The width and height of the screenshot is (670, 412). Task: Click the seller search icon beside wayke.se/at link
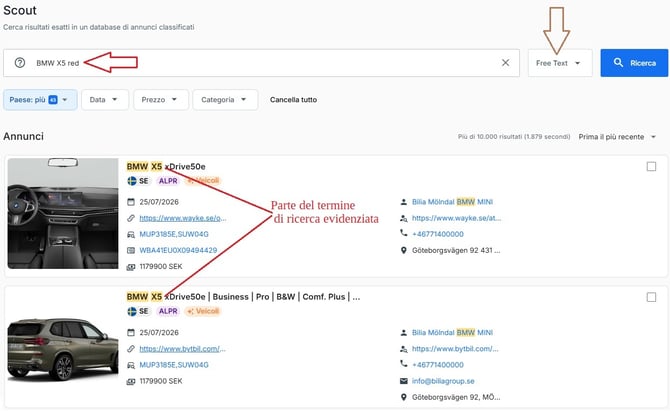(x=403, y=218)
